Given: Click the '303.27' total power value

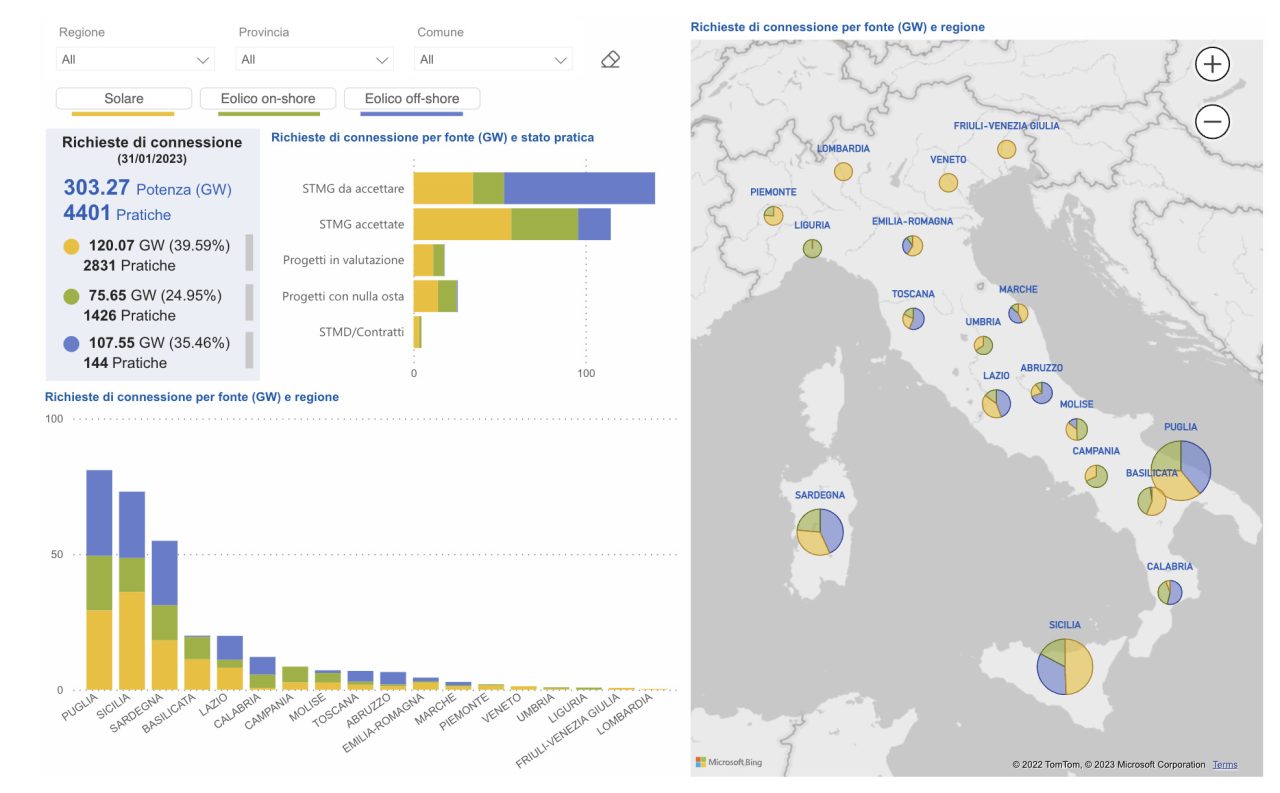Looking at the screenshot, I should pyautogui.click(x=97, y=187).
